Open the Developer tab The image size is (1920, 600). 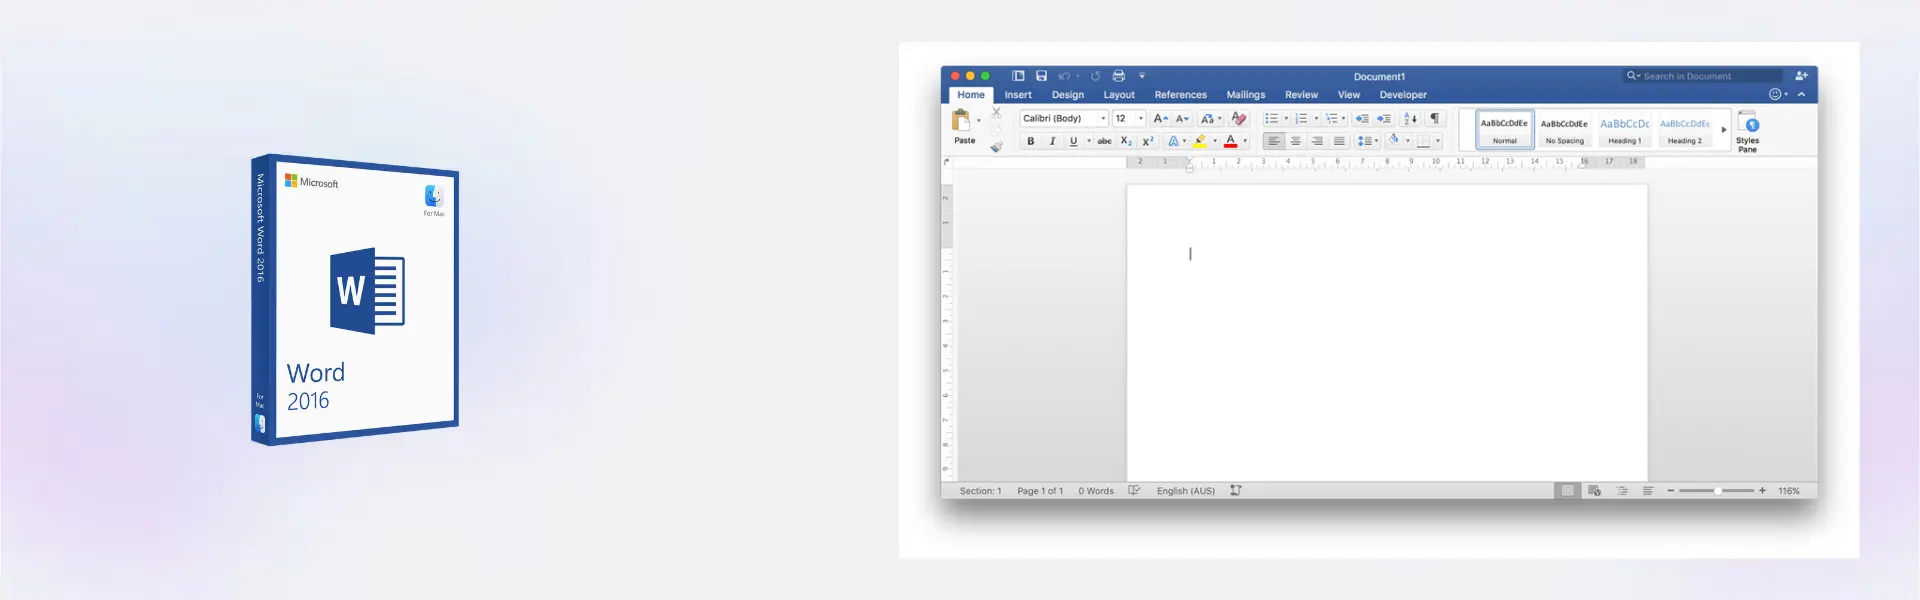pyautogui.click(x=1403, y=95)
